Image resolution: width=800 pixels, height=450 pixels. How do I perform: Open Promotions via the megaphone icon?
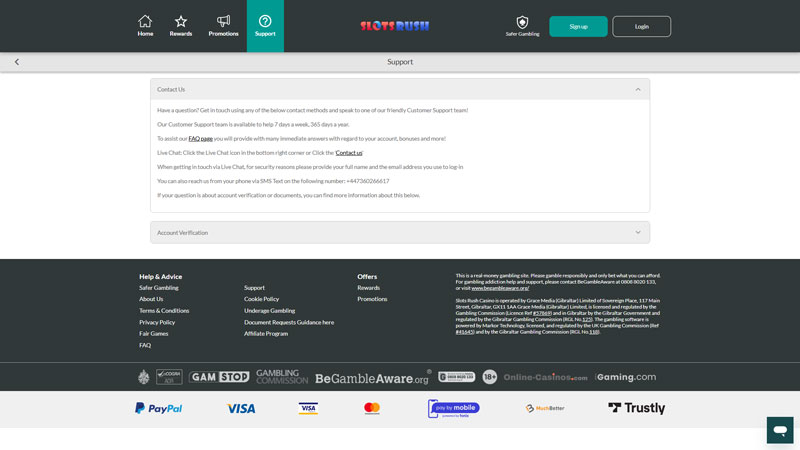[x=223, y=22]
